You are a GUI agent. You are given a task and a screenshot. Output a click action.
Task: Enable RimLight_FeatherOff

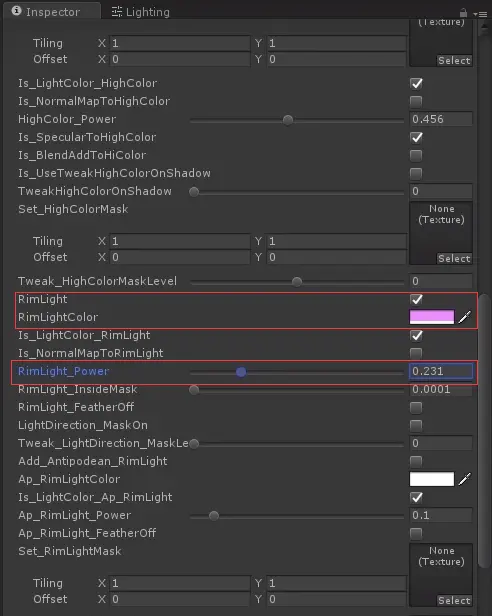pos(416,407)
